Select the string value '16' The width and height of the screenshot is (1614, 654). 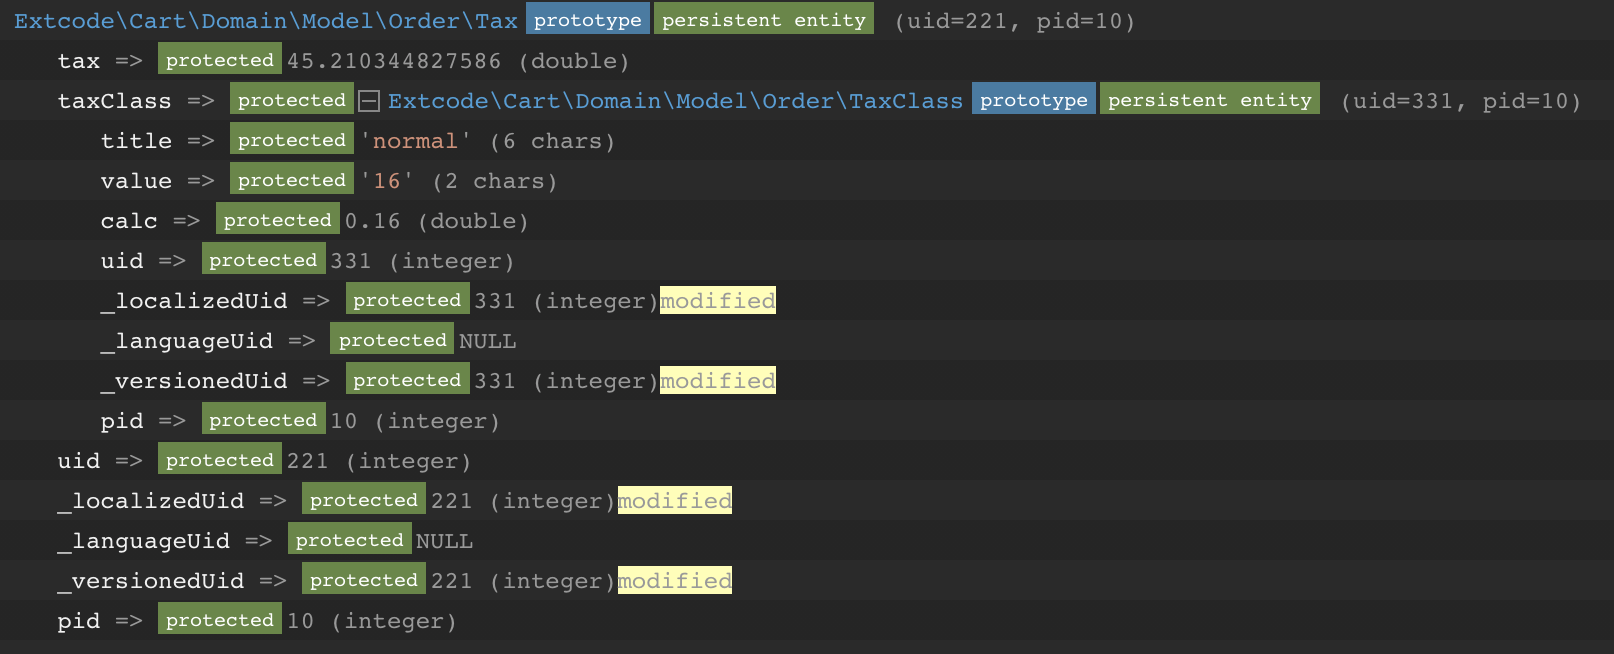point(387,181)
